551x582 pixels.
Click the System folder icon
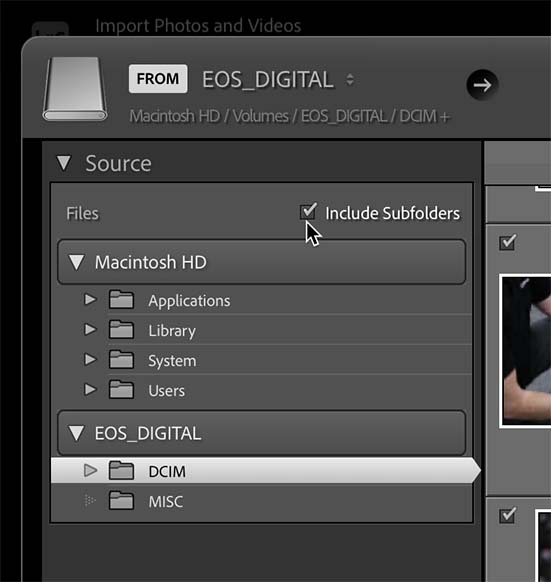(121, 360)
